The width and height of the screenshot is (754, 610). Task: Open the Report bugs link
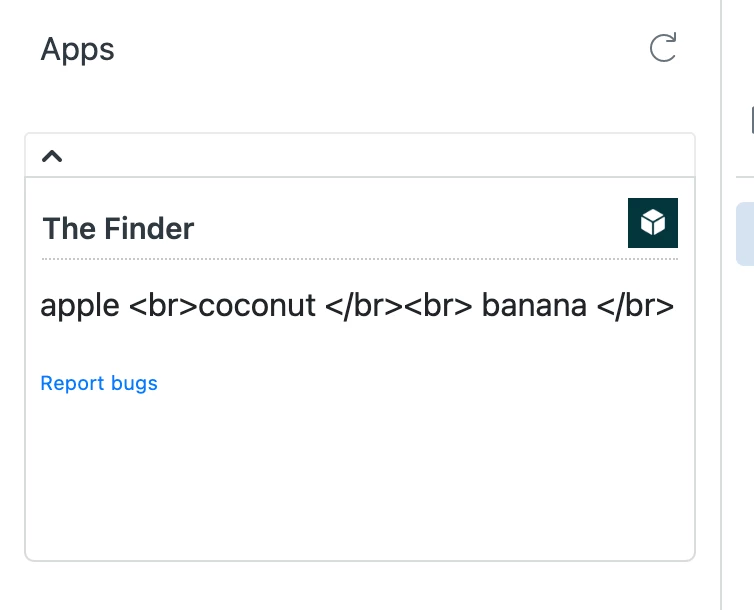click(x=99, y=383)
